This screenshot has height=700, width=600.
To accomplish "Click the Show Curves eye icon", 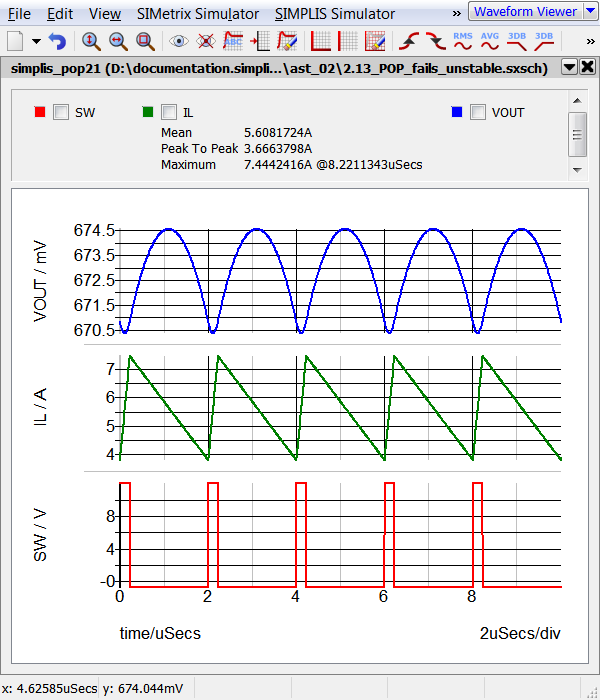I will 179,42.
